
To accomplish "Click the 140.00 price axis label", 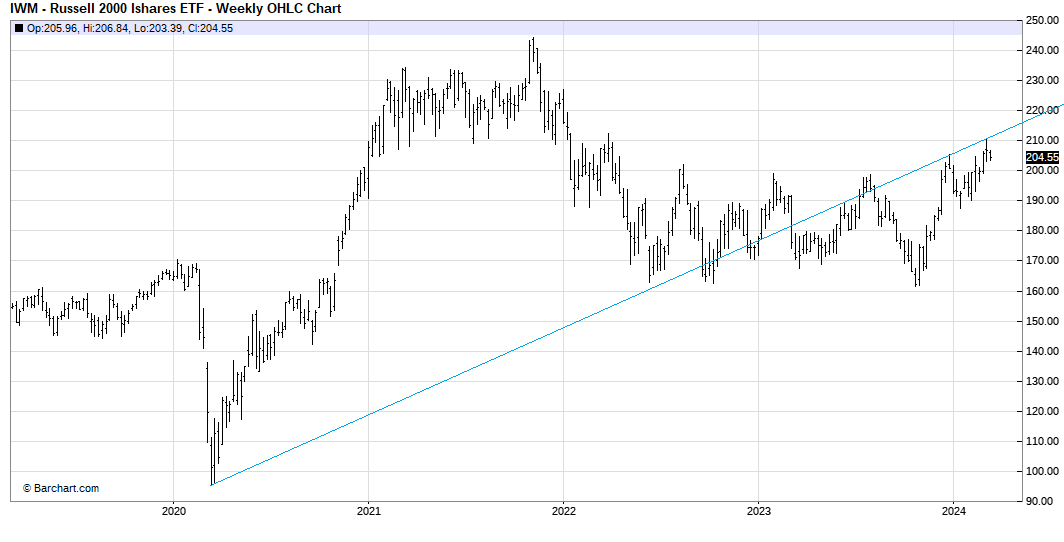I will (1042, 351).
